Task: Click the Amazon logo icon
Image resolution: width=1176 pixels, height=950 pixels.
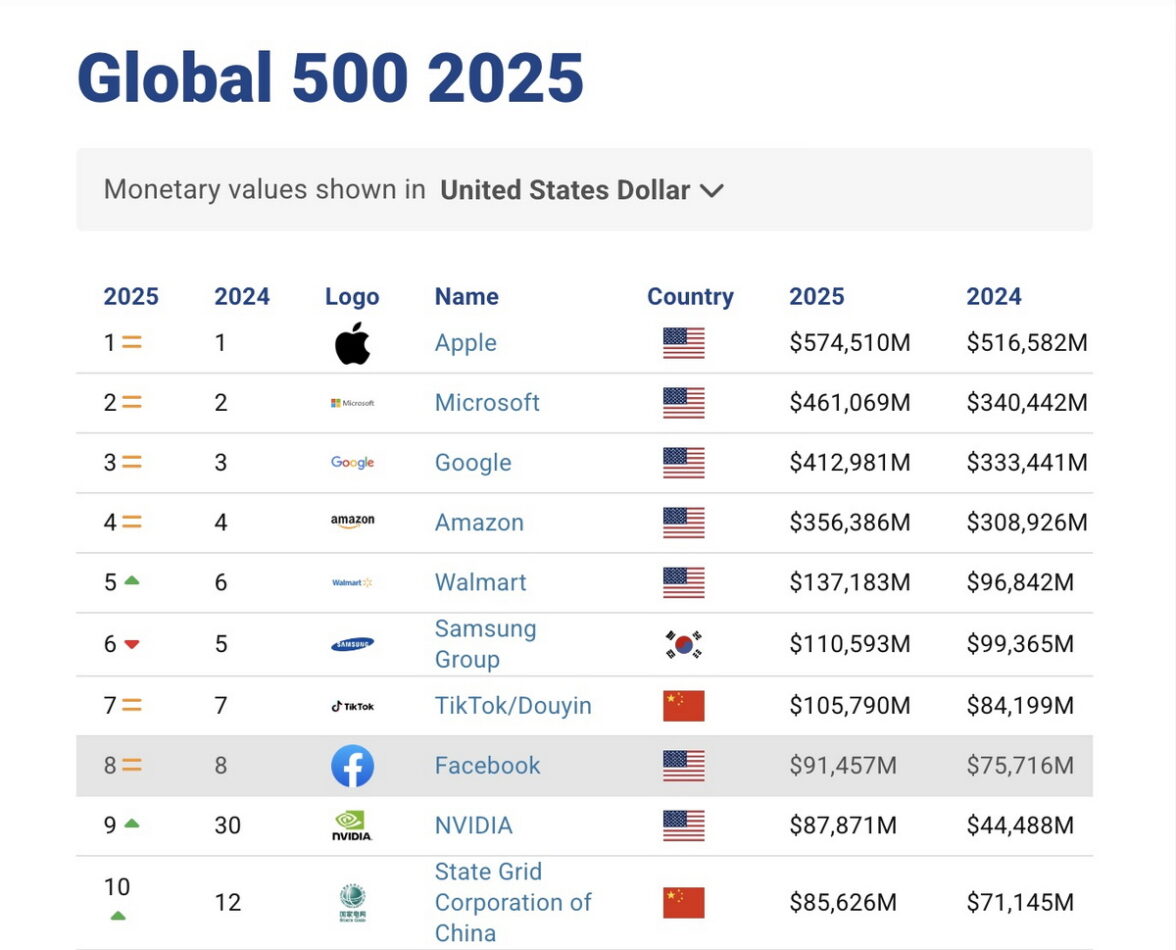Action: pyautogui.click(x=352, y=522)
